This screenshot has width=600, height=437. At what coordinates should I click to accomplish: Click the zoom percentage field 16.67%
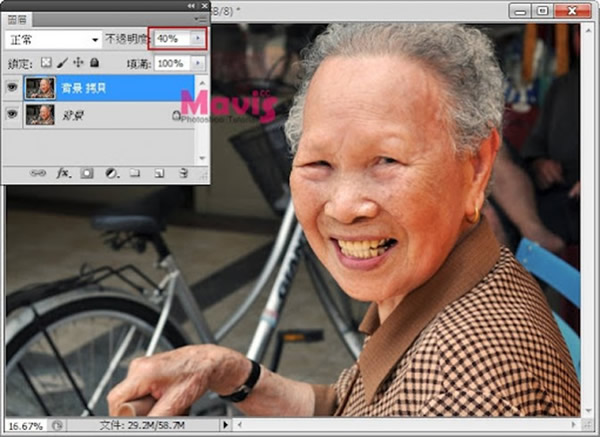click(24, 425)
